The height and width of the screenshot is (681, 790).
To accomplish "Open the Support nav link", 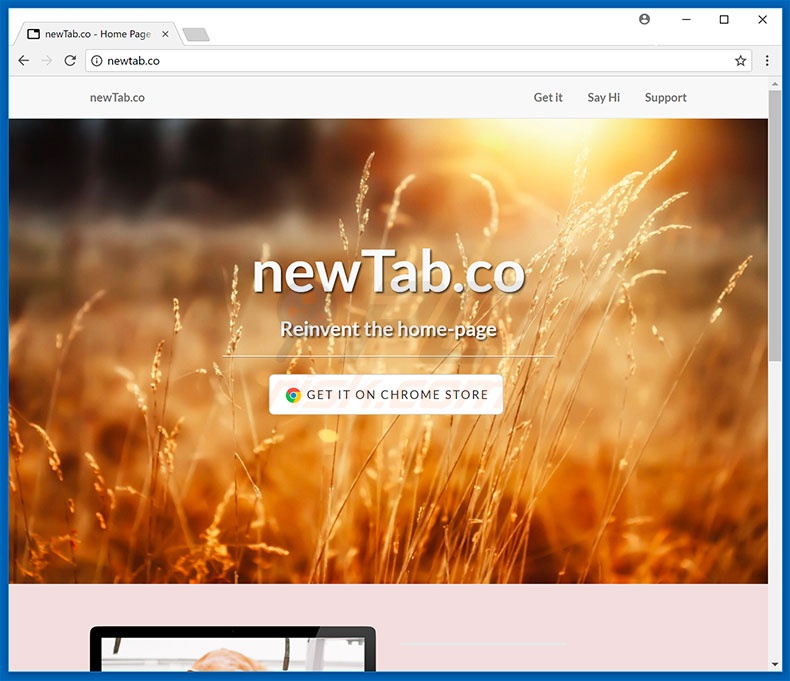I will tap(666, 98).
